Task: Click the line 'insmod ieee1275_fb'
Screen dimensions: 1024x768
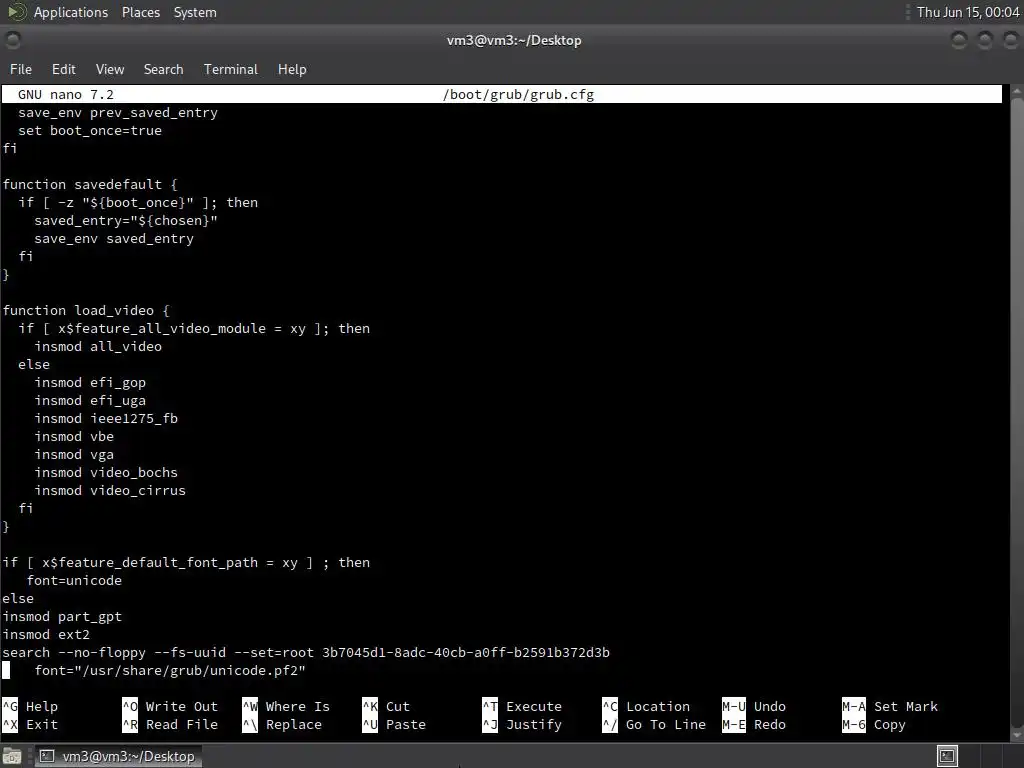Action: (x=106, y=419)
